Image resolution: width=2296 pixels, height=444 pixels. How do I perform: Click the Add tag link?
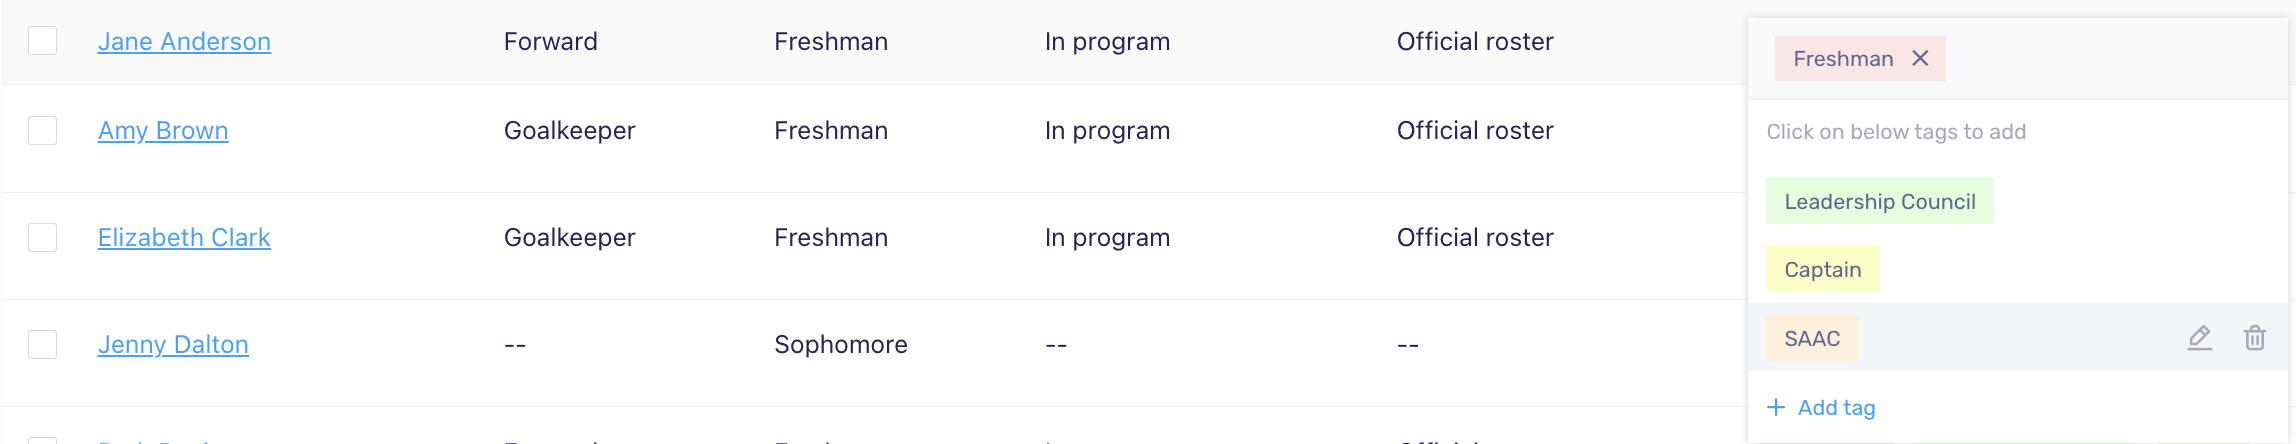point(1836,407)
